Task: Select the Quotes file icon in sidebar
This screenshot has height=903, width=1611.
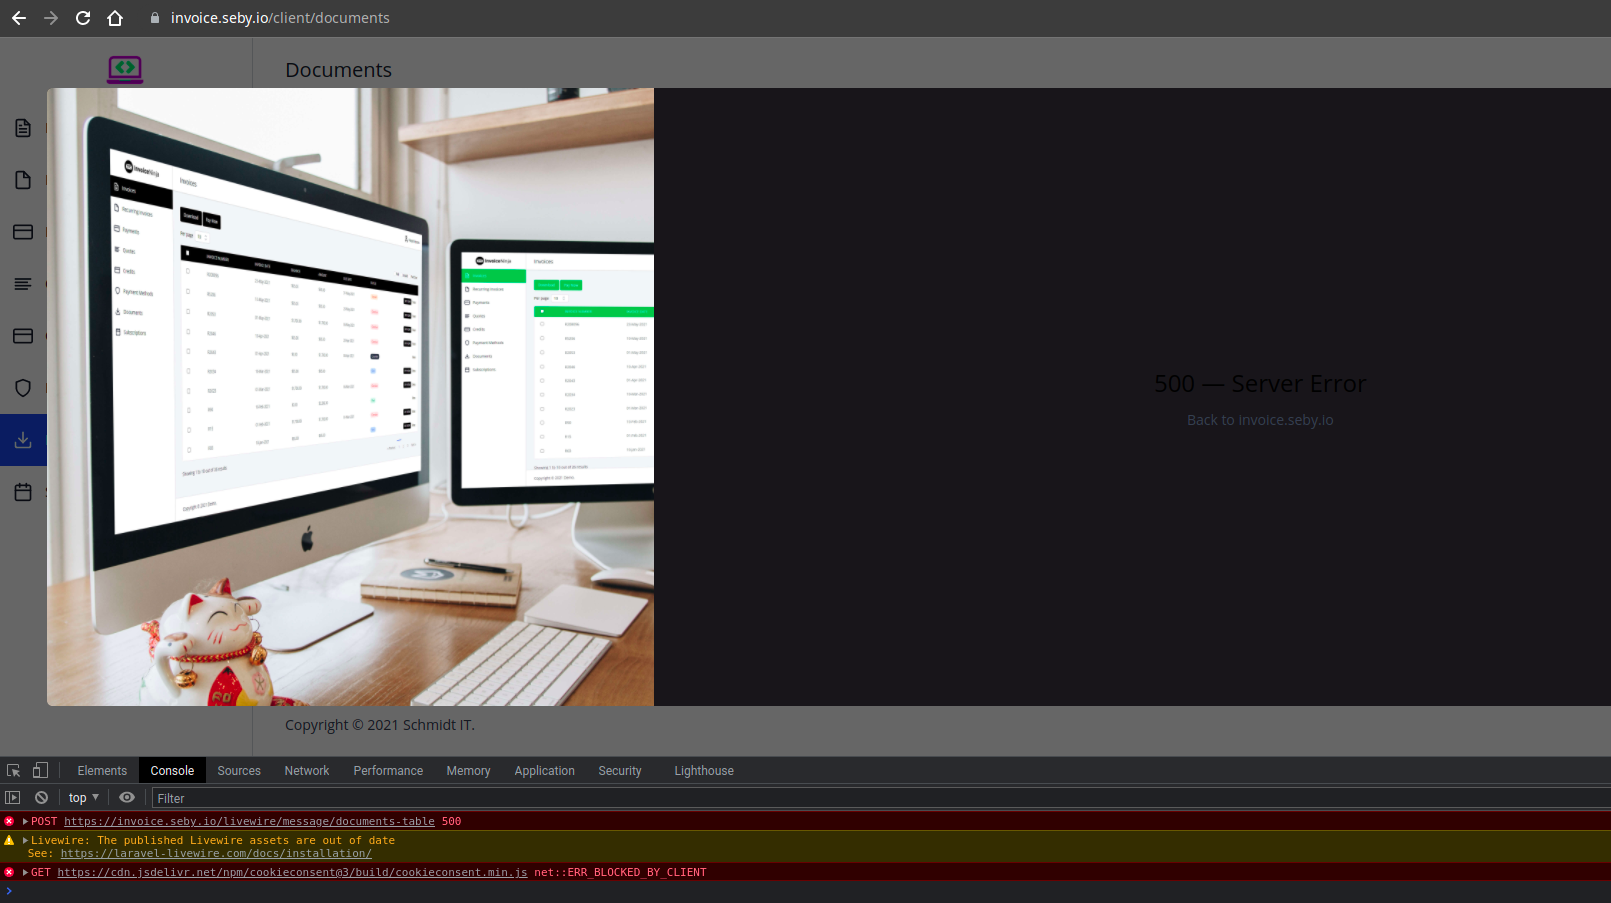Action: pos(23,179)
